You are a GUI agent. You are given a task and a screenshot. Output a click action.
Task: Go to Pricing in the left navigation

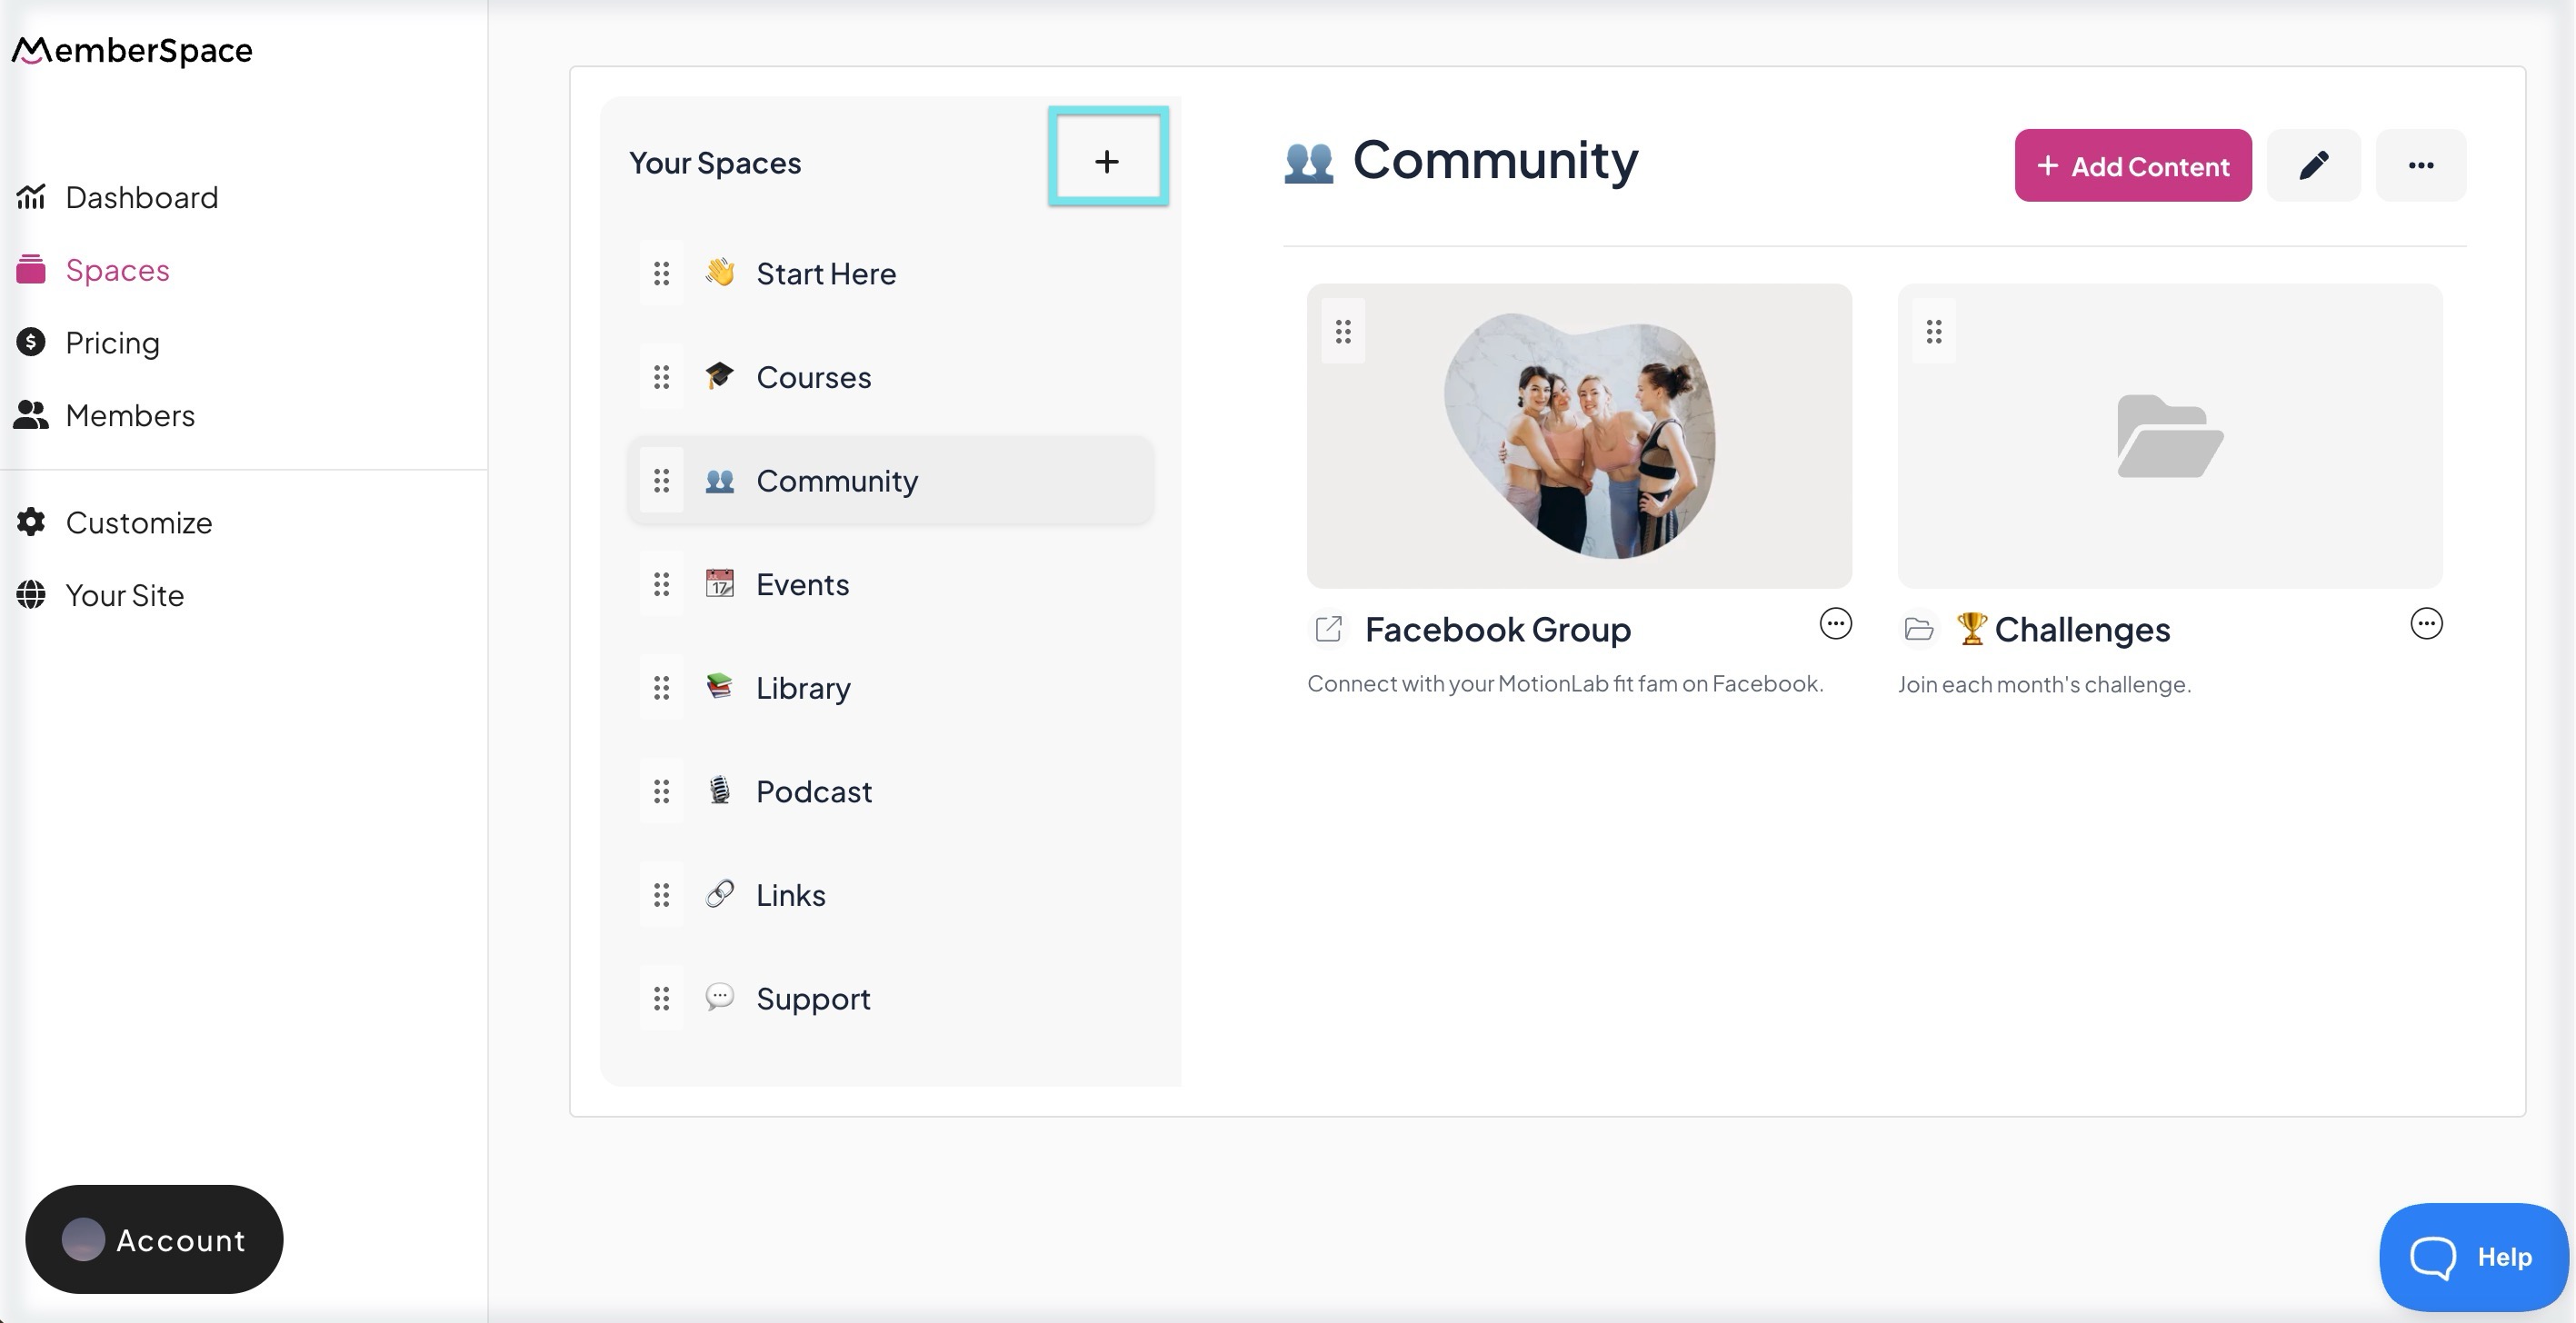click(x=112, y=343)
